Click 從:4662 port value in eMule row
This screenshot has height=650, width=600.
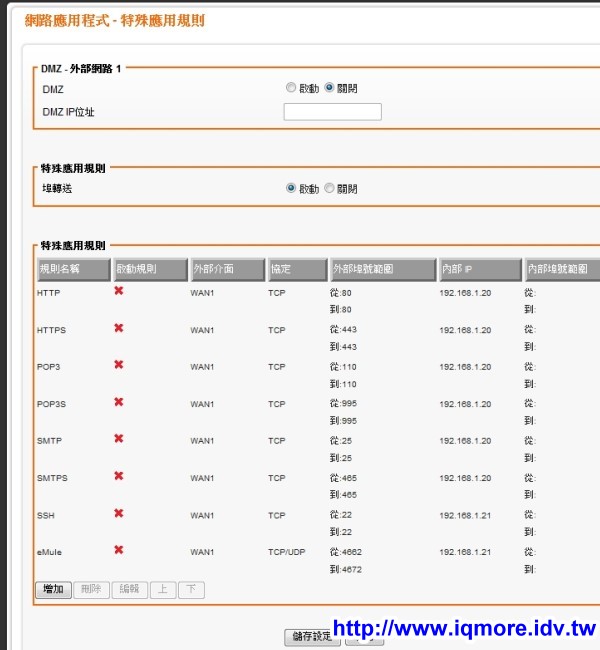click(345, 552)
